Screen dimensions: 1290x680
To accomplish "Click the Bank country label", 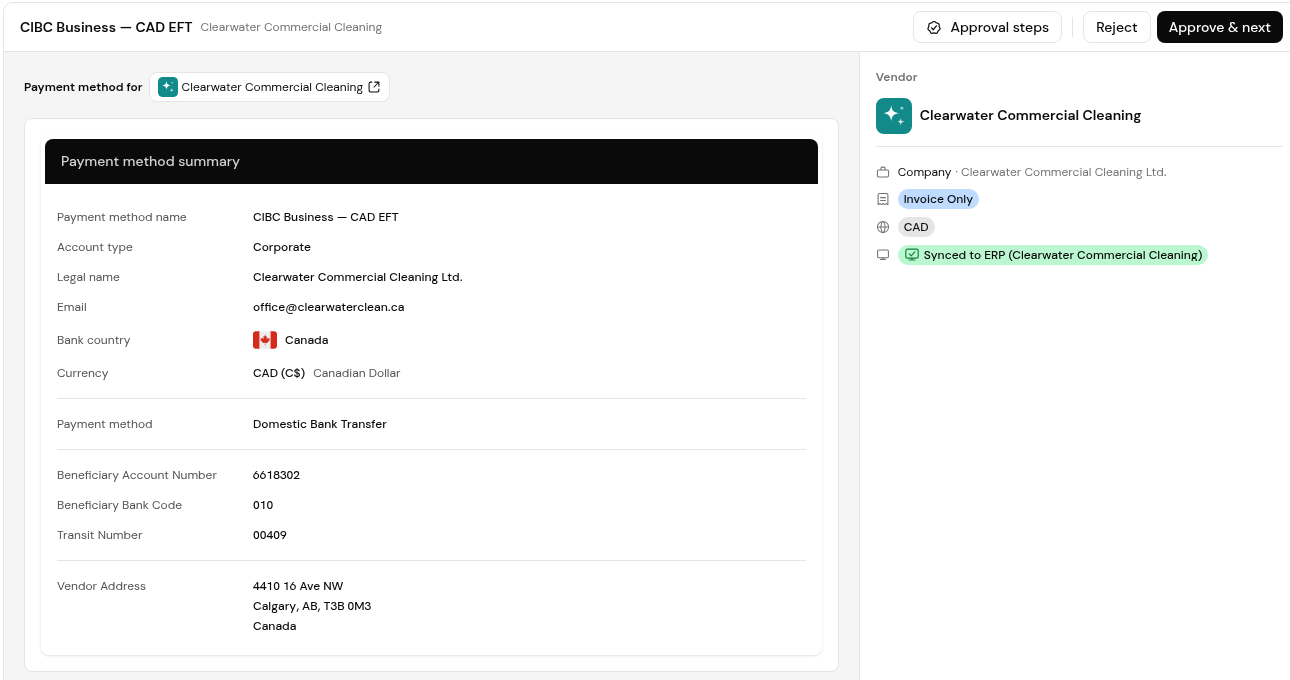I will (x=94, y=340).
